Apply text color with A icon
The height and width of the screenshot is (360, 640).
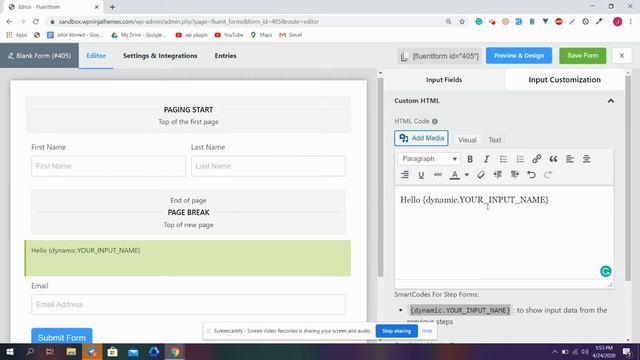(x=454, y=175)
